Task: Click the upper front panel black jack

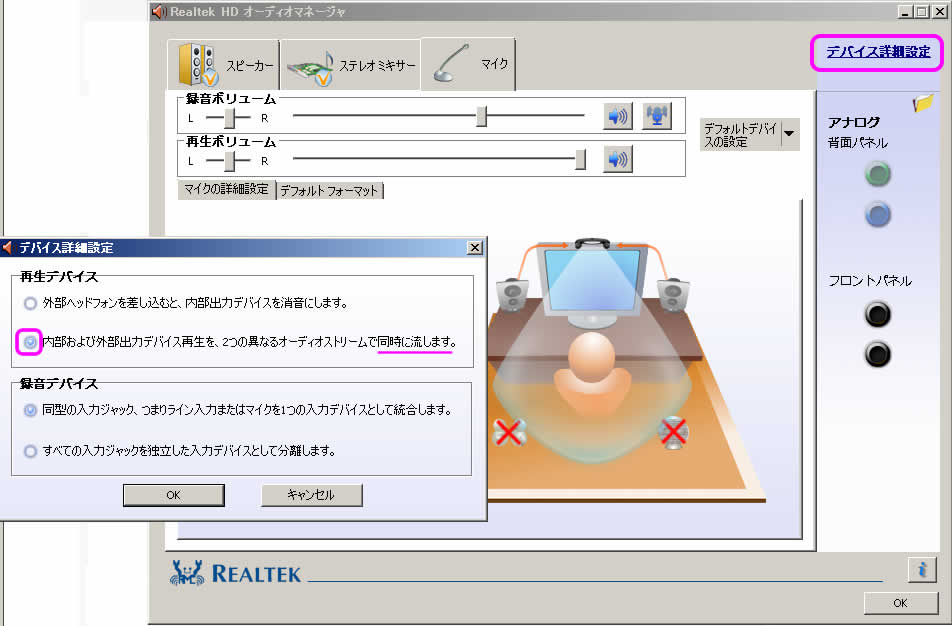Action: click(x=877, y=315)
